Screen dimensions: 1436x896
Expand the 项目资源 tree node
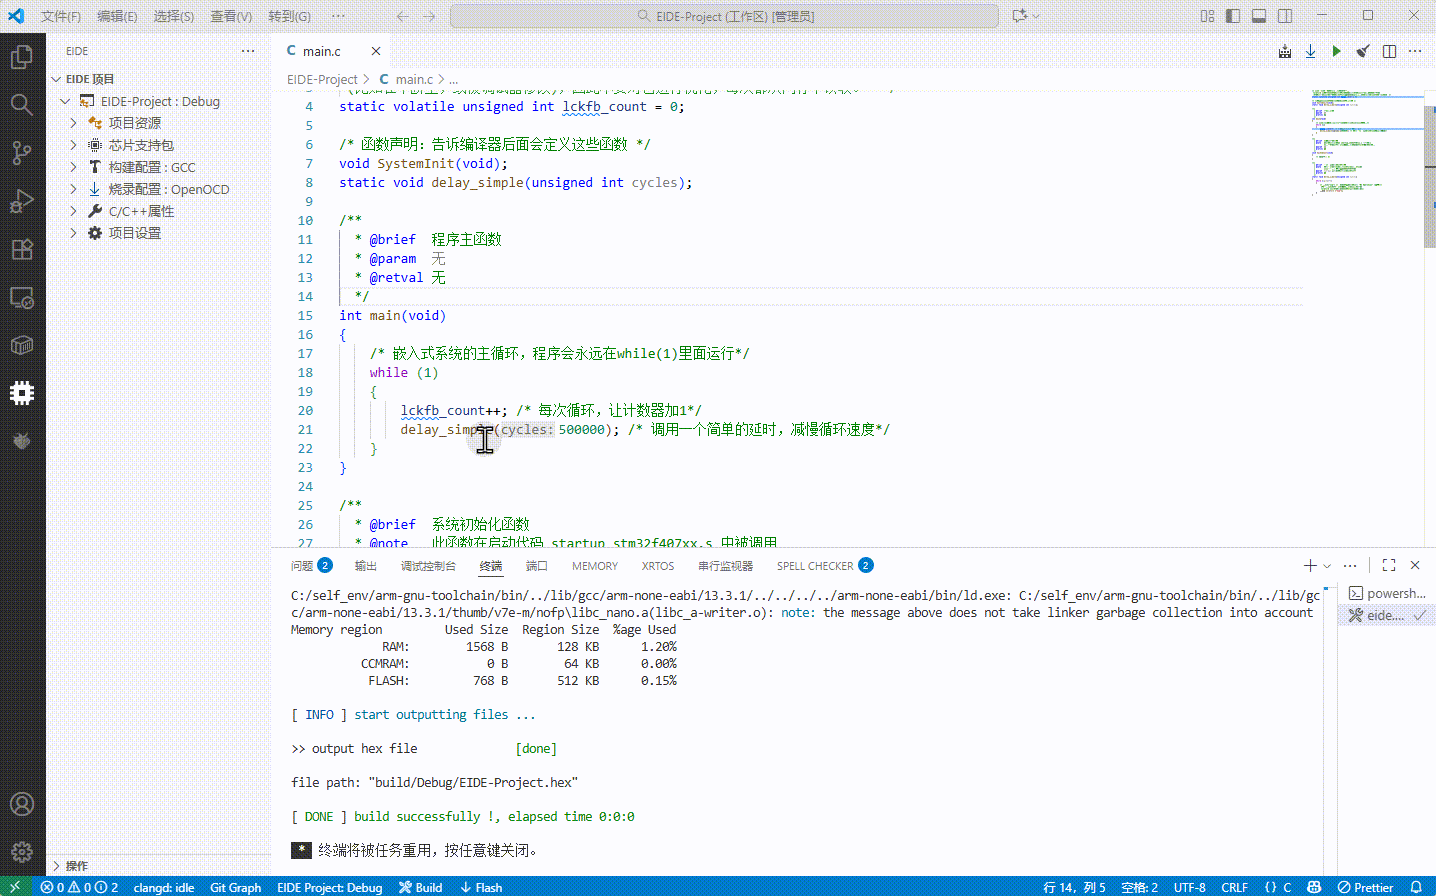(x=74, y=123)
